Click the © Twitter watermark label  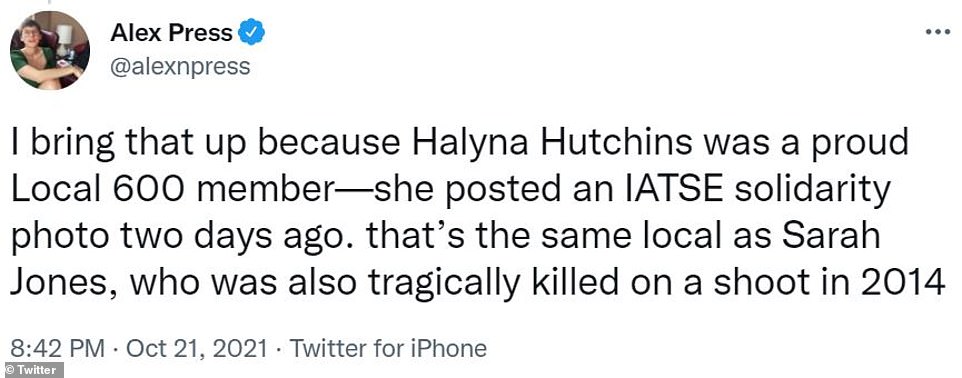31,370
